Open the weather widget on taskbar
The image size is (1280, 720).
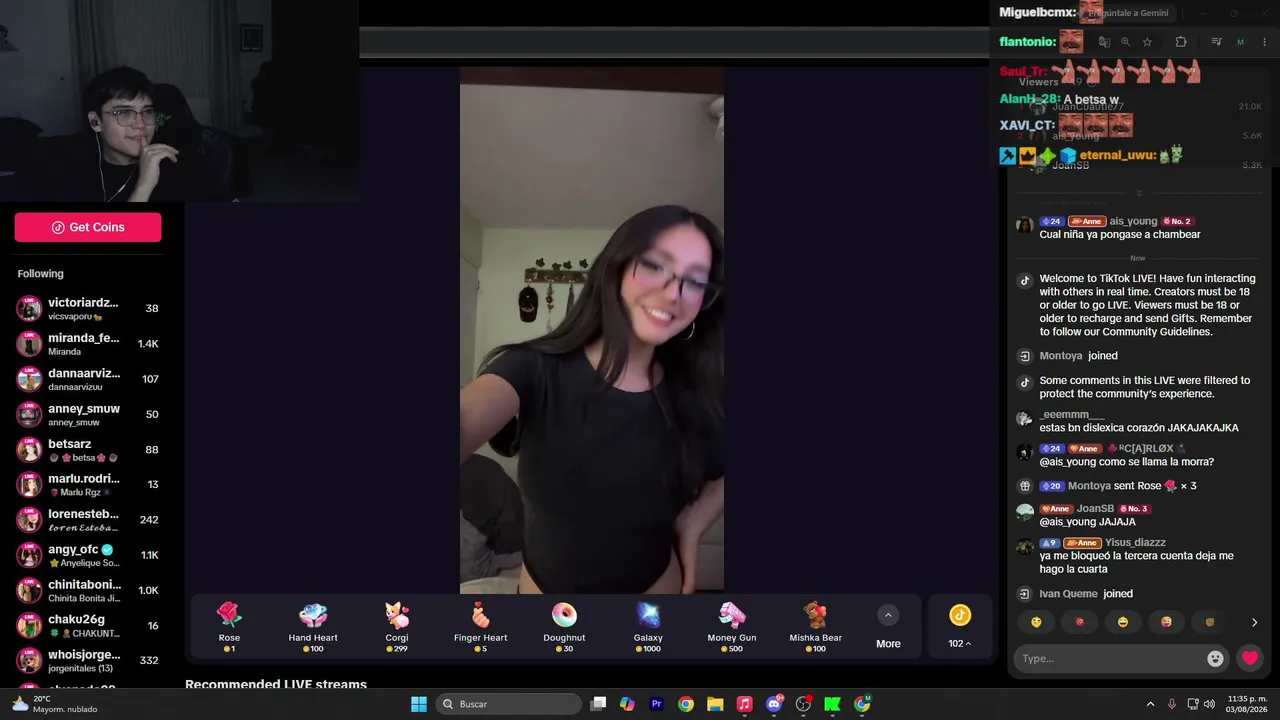pyautogui.click(x=56, y=704)
